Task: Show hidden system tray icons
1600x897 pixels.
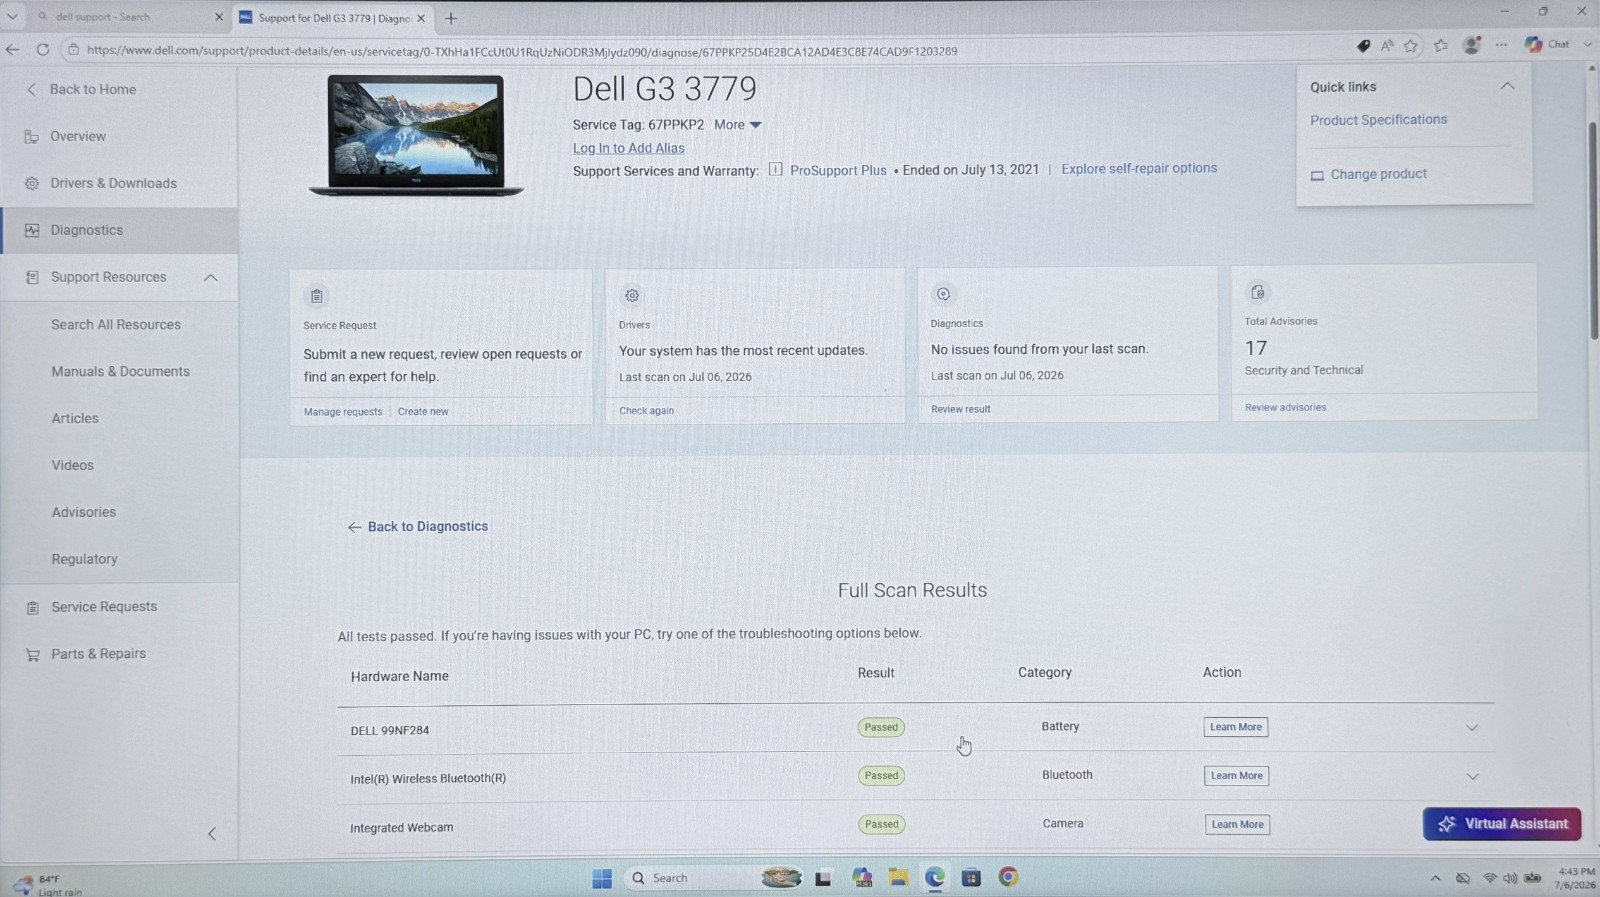Action: [x=1435, y=878]
